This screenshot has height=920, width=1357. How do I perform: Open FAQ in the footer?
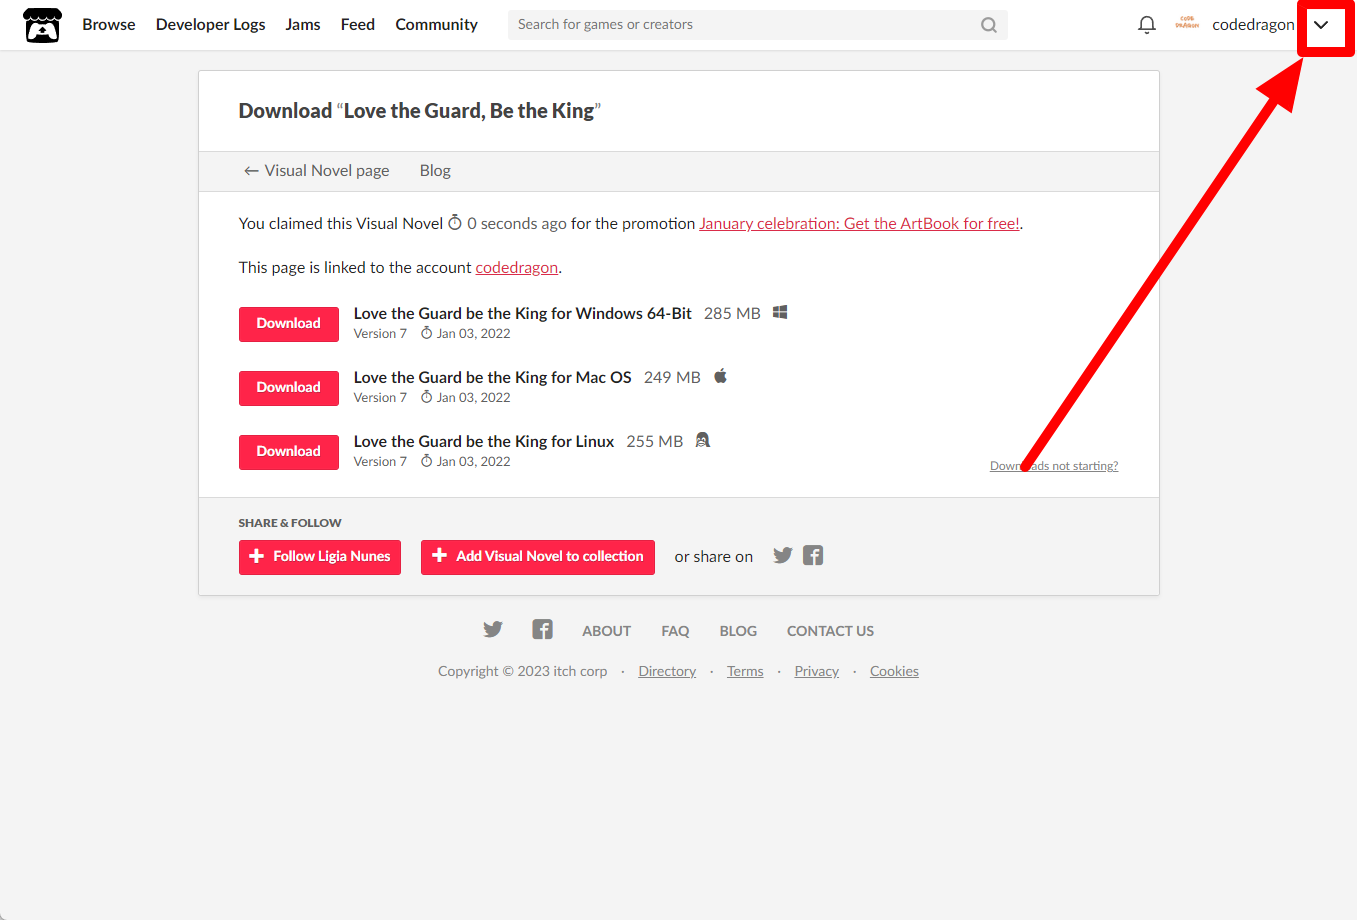[675, 631]
